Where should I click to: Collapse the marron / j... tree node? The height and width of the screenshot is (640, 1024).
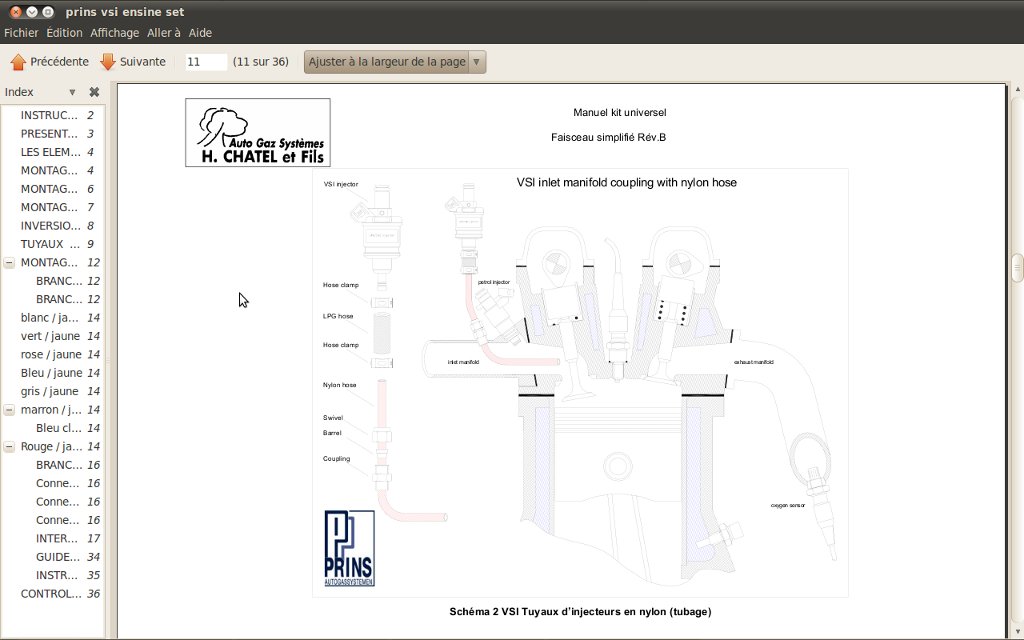coord(9,410)
